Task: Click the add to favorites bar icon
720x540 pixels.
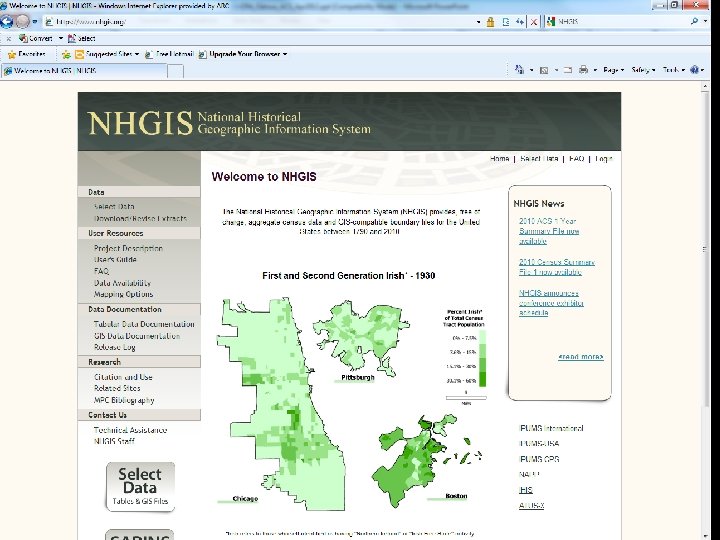Action: [x=66, y=55]
